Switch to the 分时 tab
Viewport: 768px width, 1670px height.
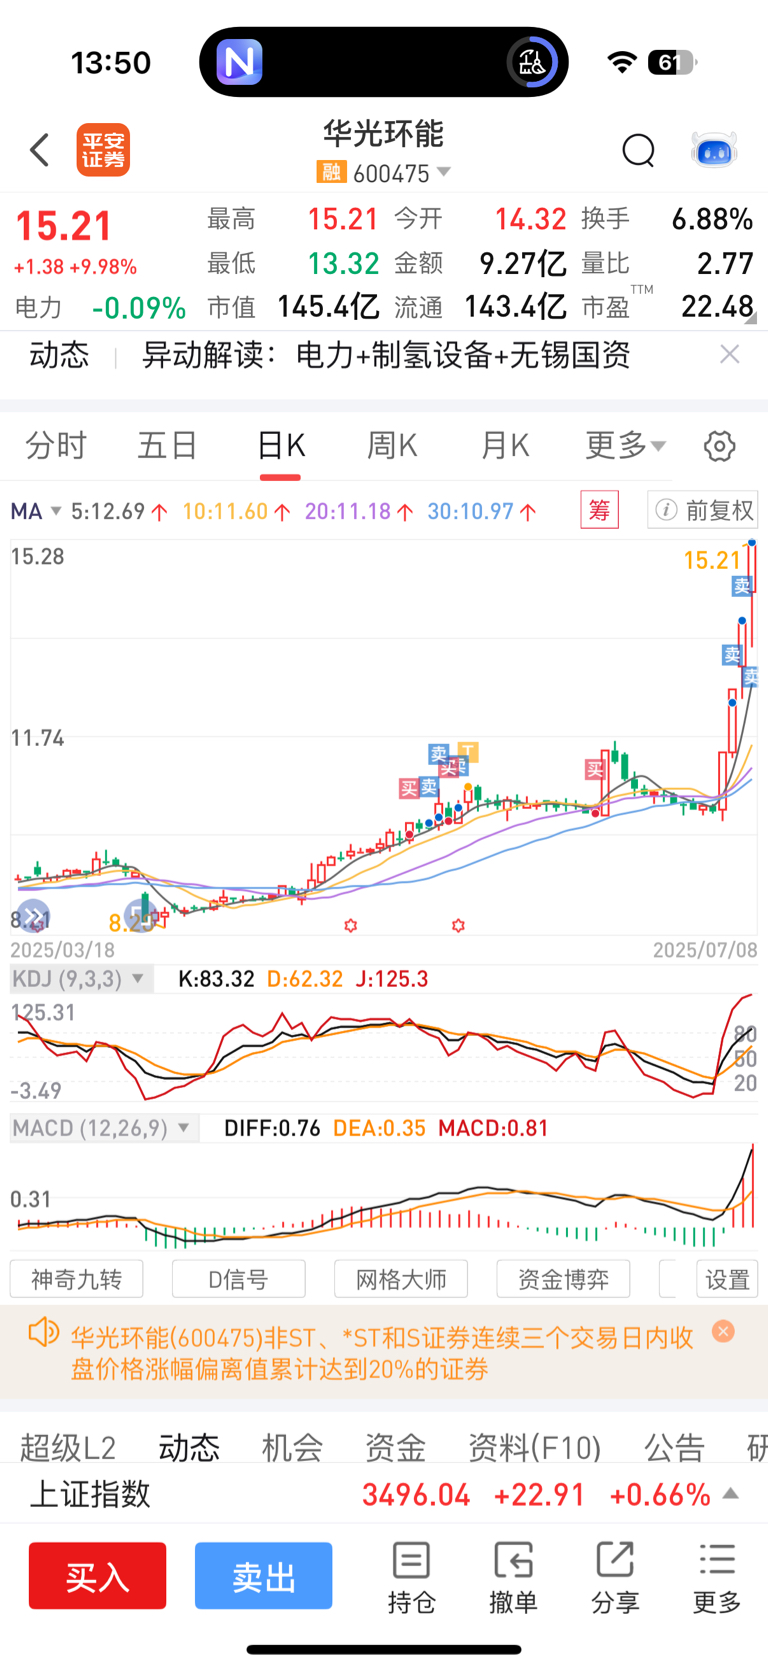tap(56, 446)
